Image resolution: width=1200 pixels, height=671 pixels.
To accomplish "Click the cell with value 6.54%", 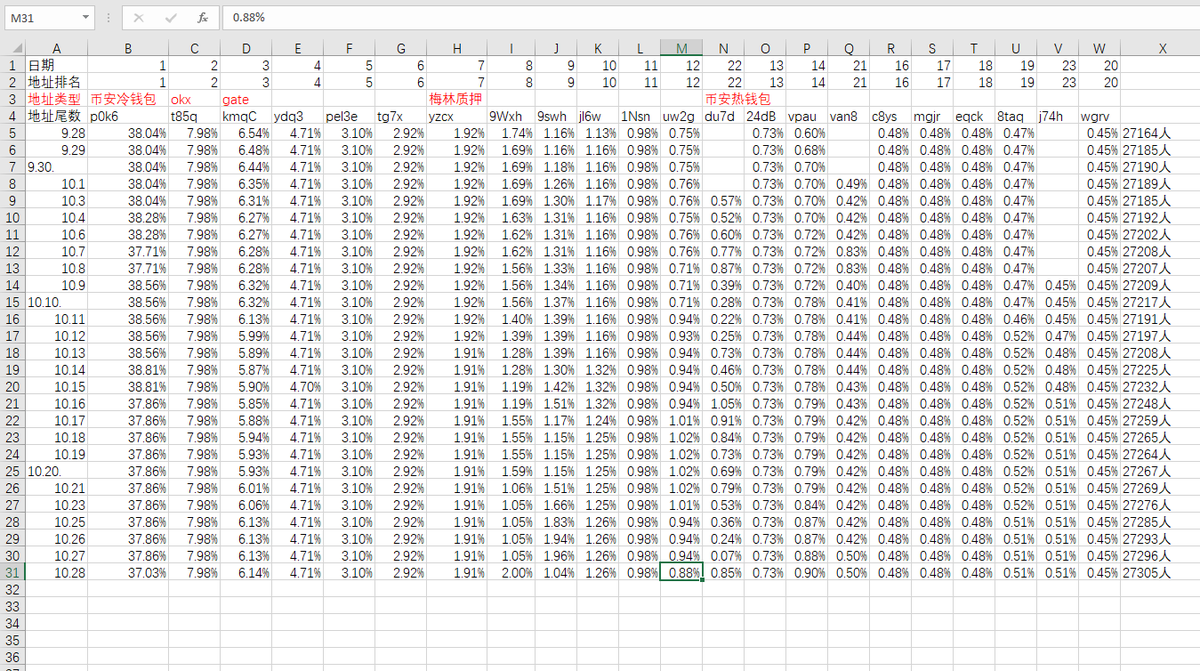I will (246, 133).
